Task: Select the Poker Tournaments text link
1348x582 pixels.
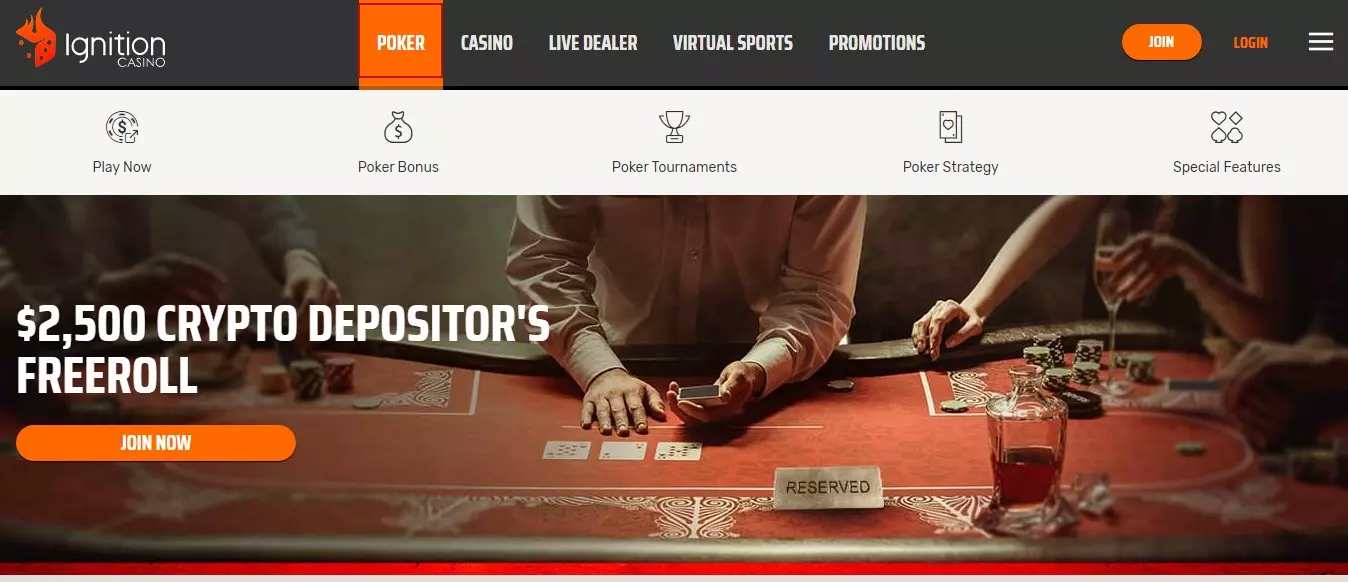Action: (674, 167)
